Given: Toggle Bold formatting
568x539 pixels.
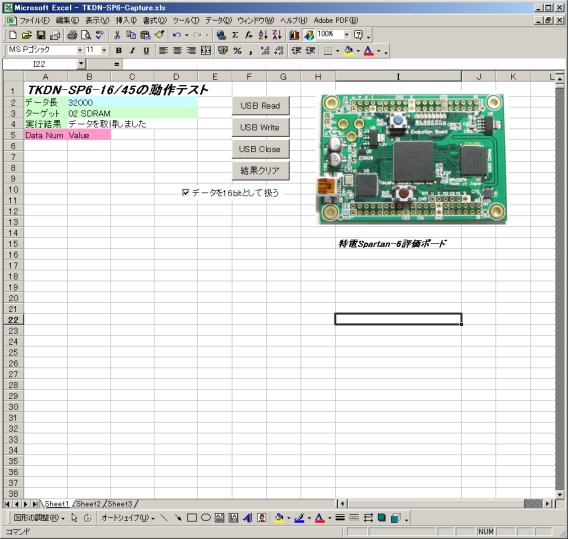Looking at the screenshot, I should coord(118,51).
